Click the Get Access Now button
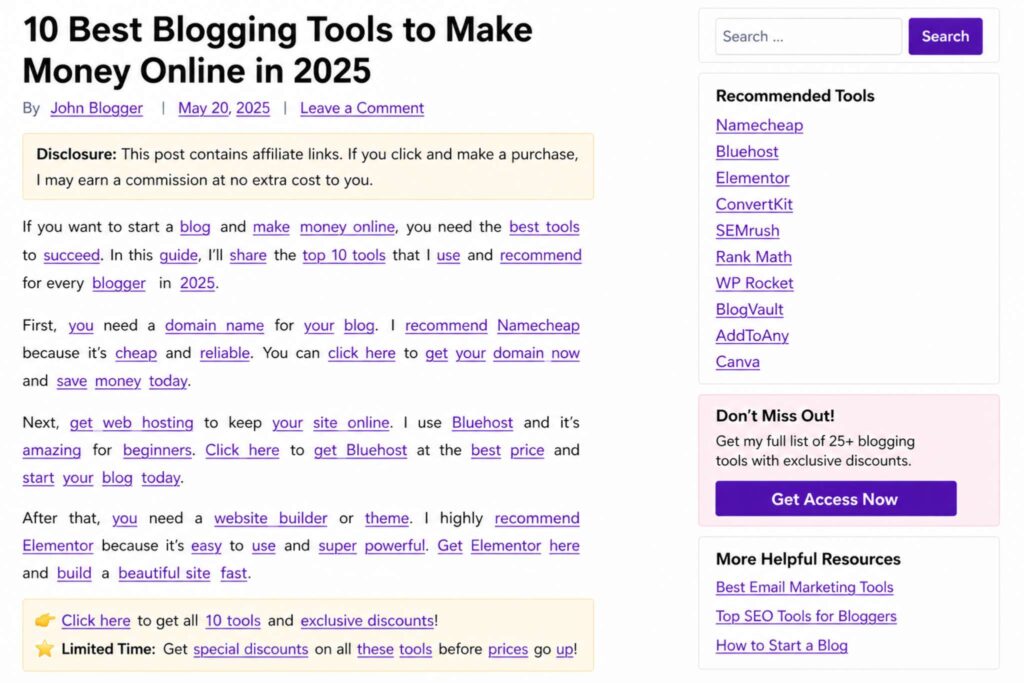The image size is (1024, 683). pos(834,498)
